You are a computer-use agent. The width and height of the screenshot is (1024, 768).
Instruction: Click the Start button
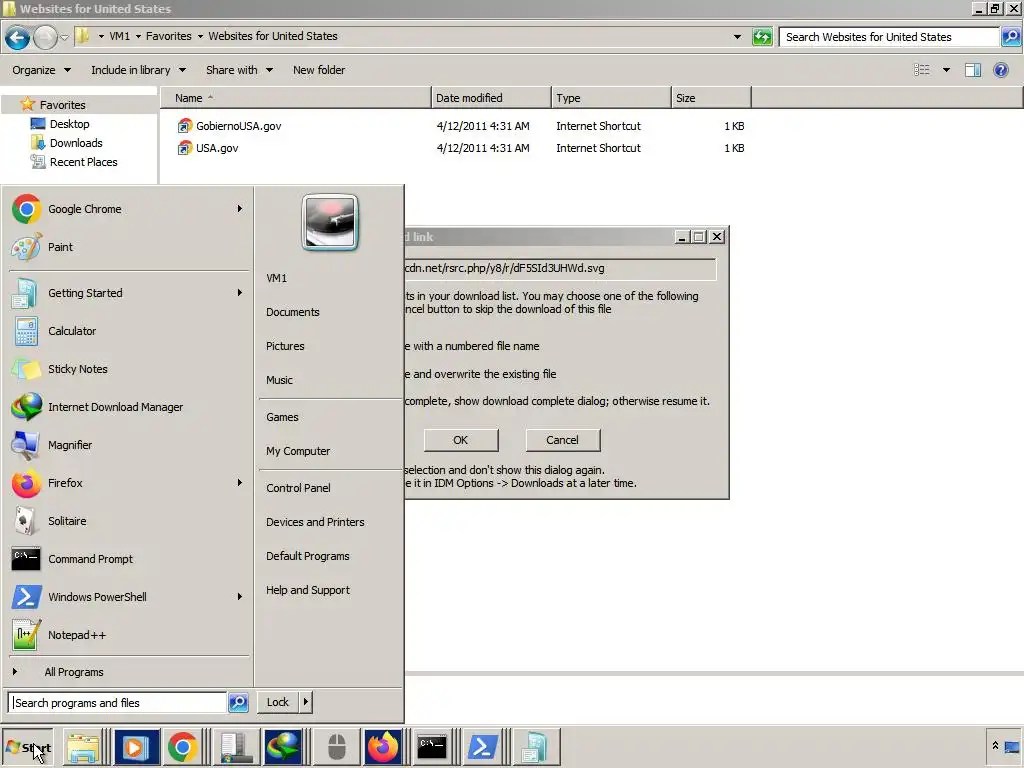coord(27,747)
